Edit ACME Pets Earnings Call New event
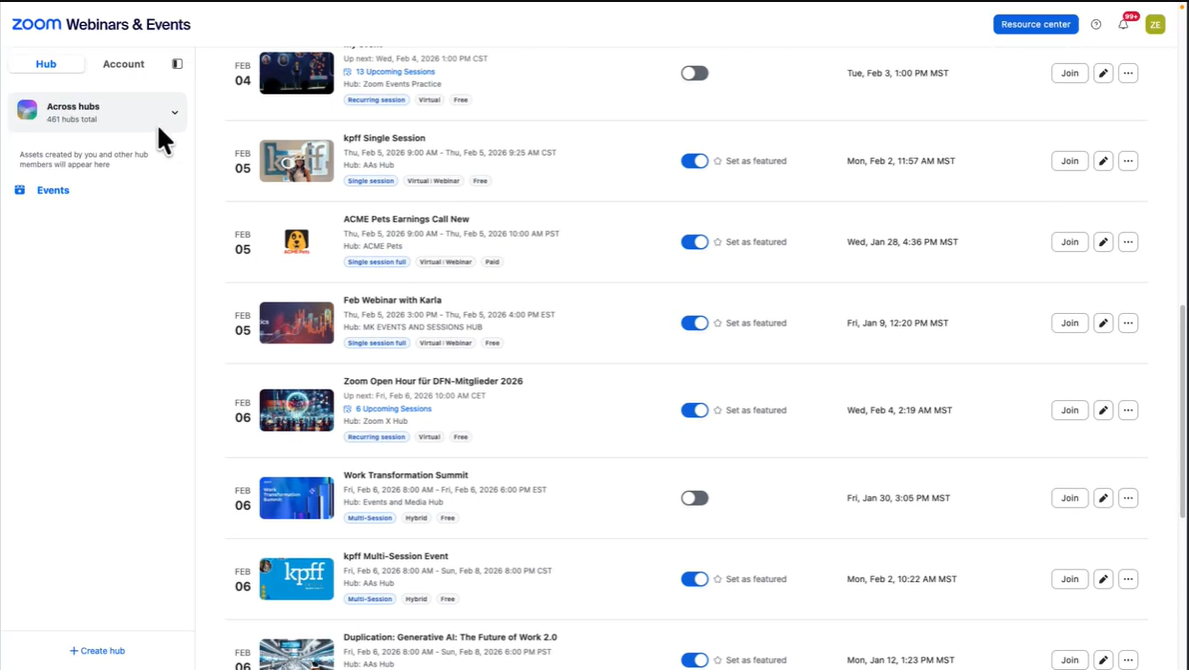 (x=1103, y=242)
